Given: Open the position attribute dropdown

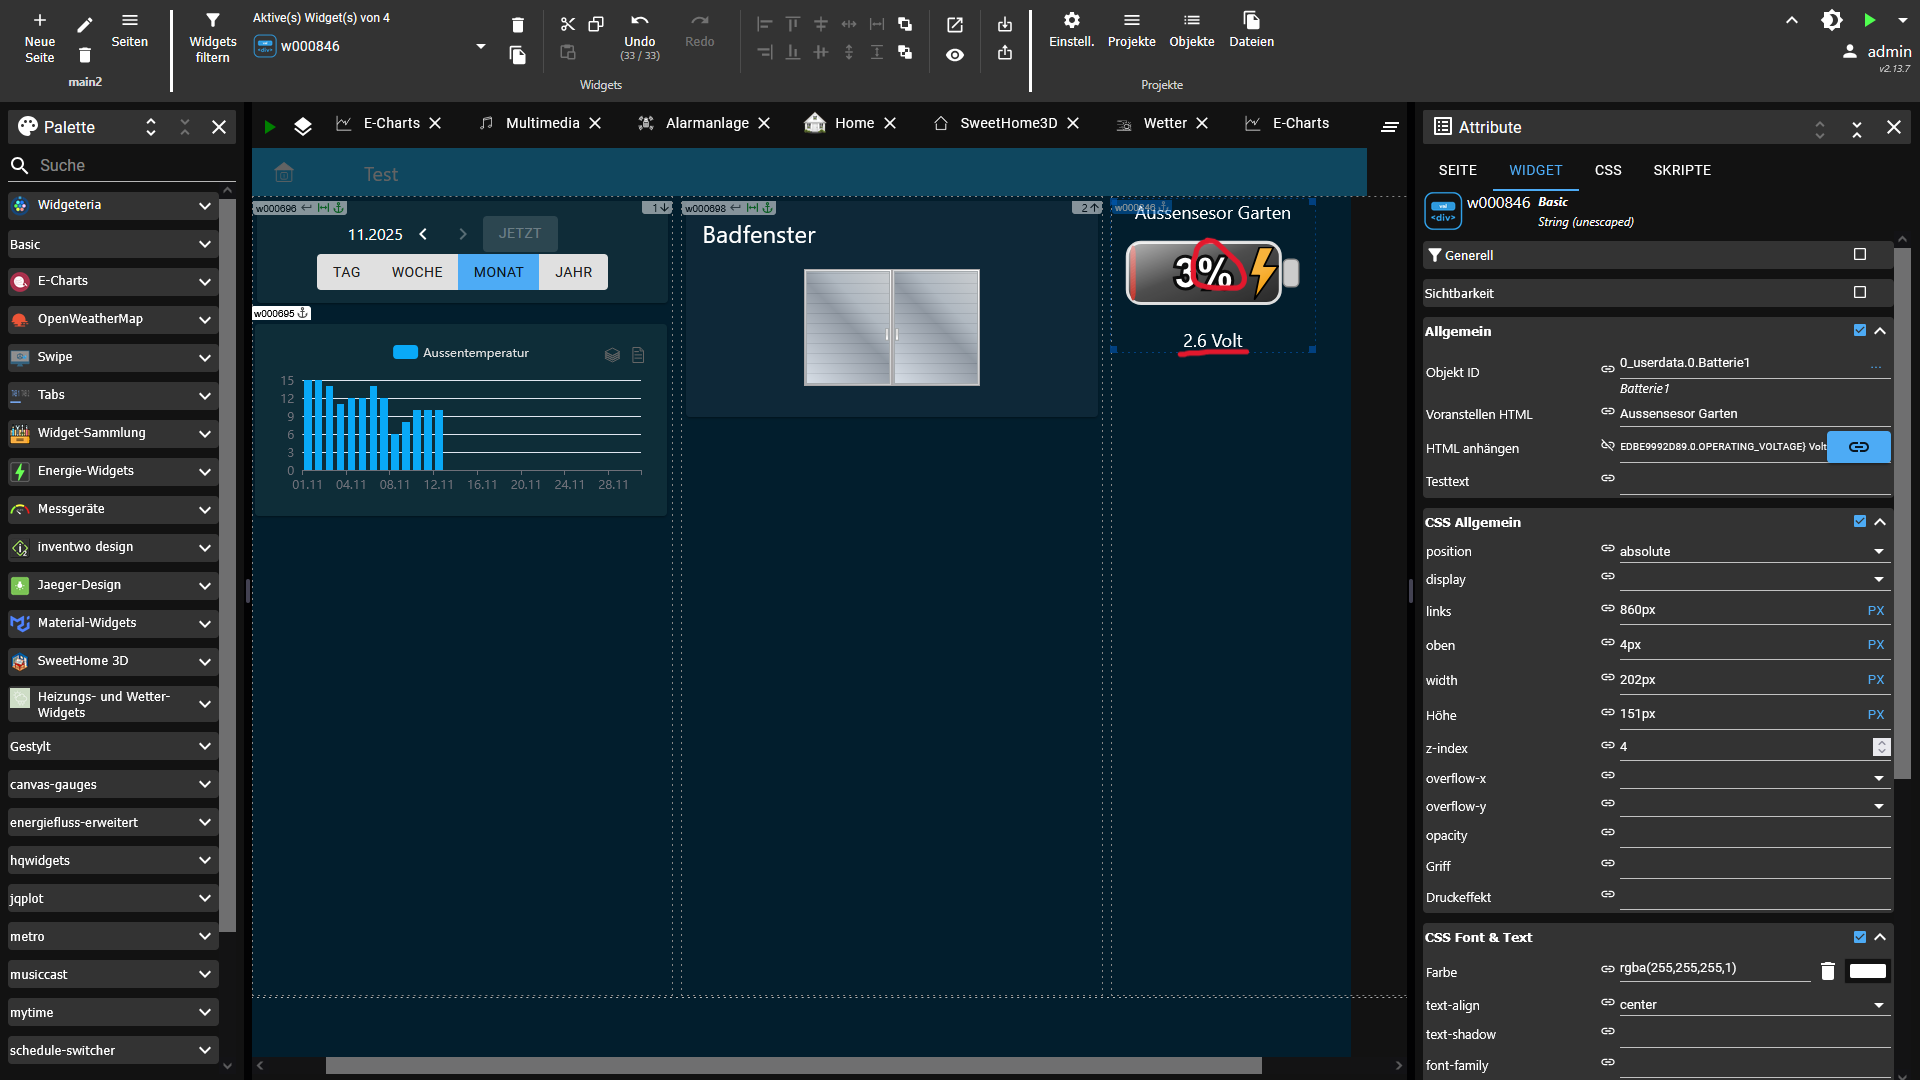Looking at the screenshot, I should click(1877, 552).
